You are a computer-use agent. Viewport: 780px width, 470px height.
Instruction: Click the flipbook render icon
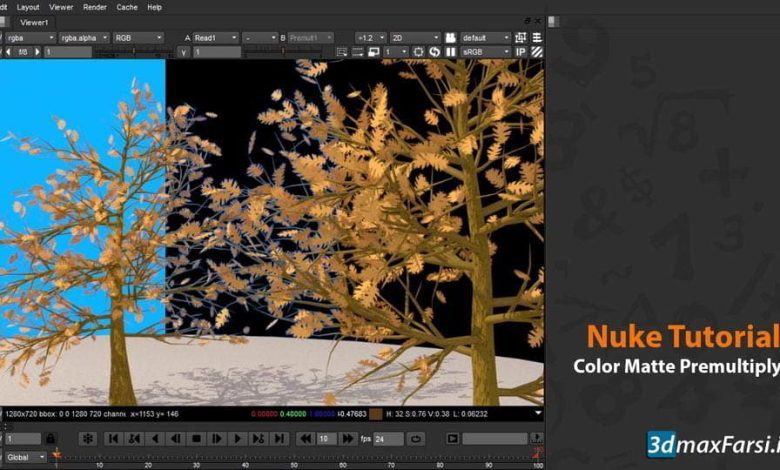pyautogui.click(x=452, y=439)
